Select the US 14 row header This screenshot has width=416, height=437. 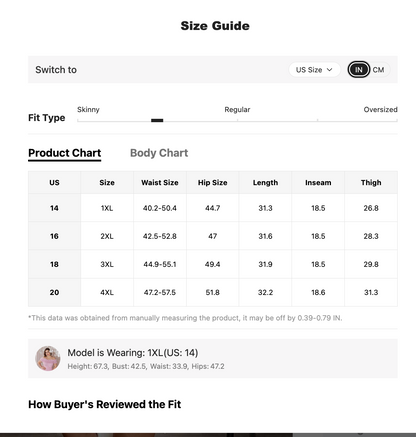click(54, 208)
